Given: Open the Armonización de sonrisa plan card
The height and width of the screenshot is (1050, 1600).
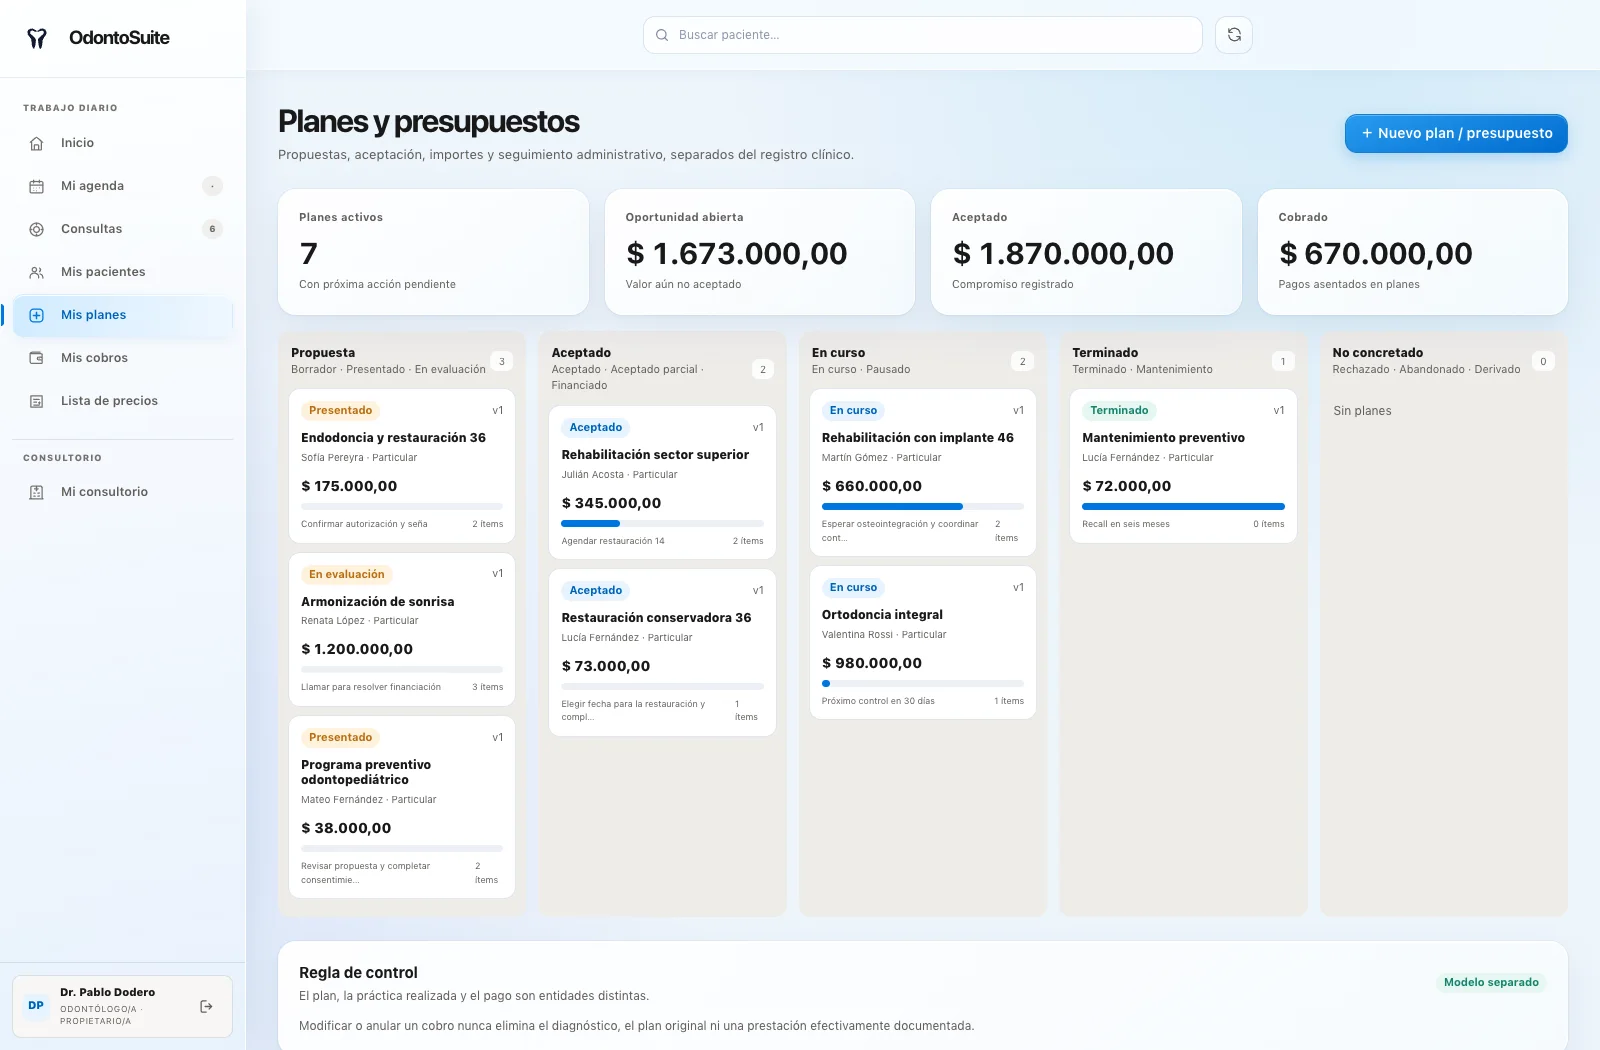Looking at the screenshot, I should (x=402, y=629).
